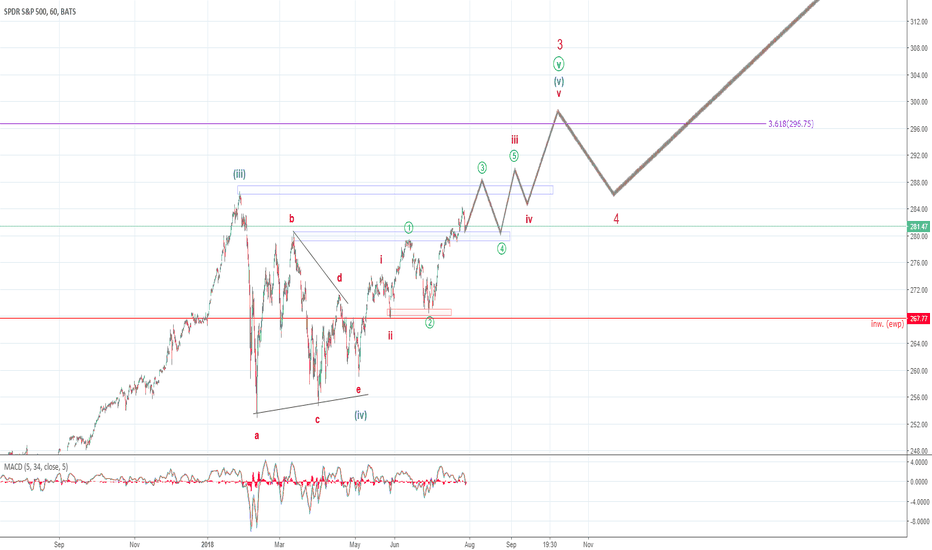
Task: Select the red 267.77 horizontal line
Action: point(454,318)
